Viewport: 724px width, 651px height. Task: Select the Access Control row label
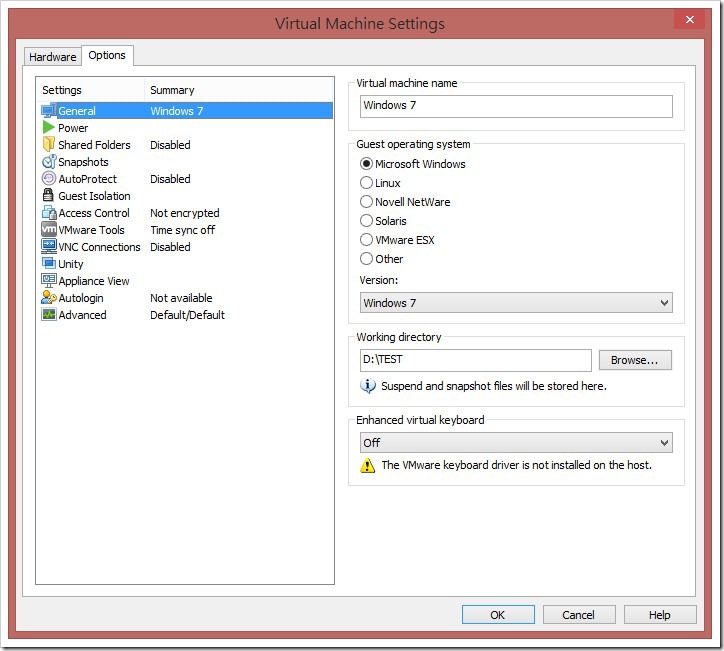(x=94, y=213)
